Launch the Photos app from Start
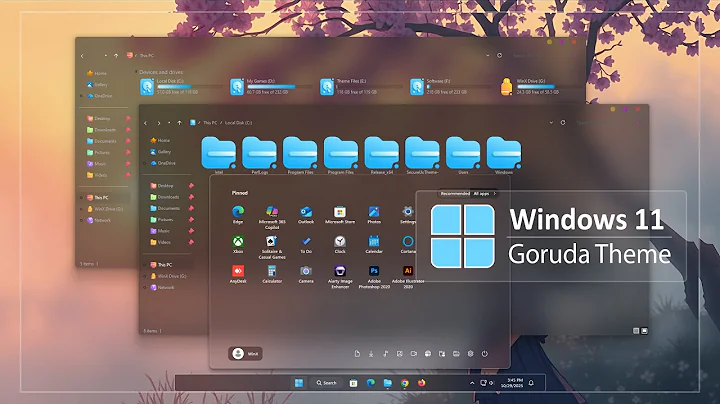This screenshot has width=720, height=404. [x=374, y=214]
